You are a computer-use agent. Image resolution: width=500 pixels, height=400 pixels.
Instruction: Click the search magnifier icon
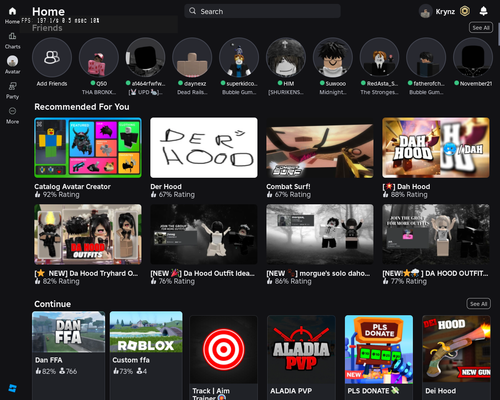(192, 11)
